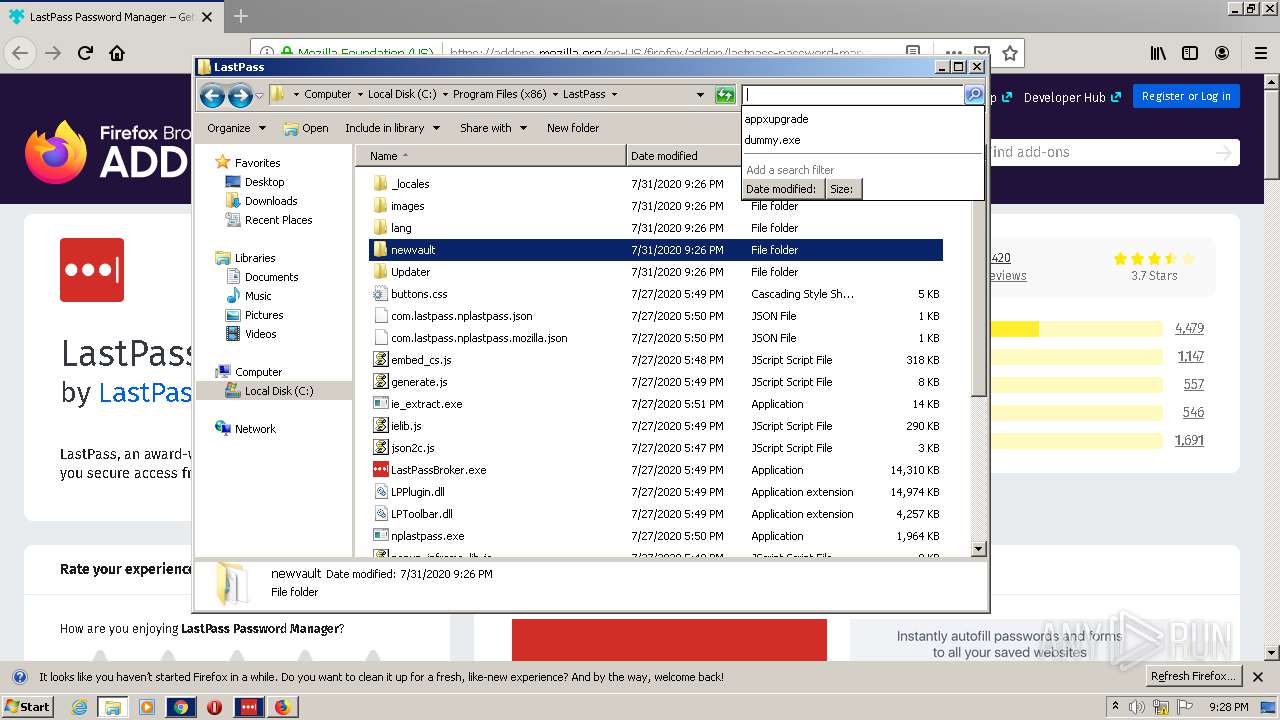This screenshot has width=1280, height=720.
Task: Add the Date modified search filter
Action: pyautogui.click(x=783, y=189)
